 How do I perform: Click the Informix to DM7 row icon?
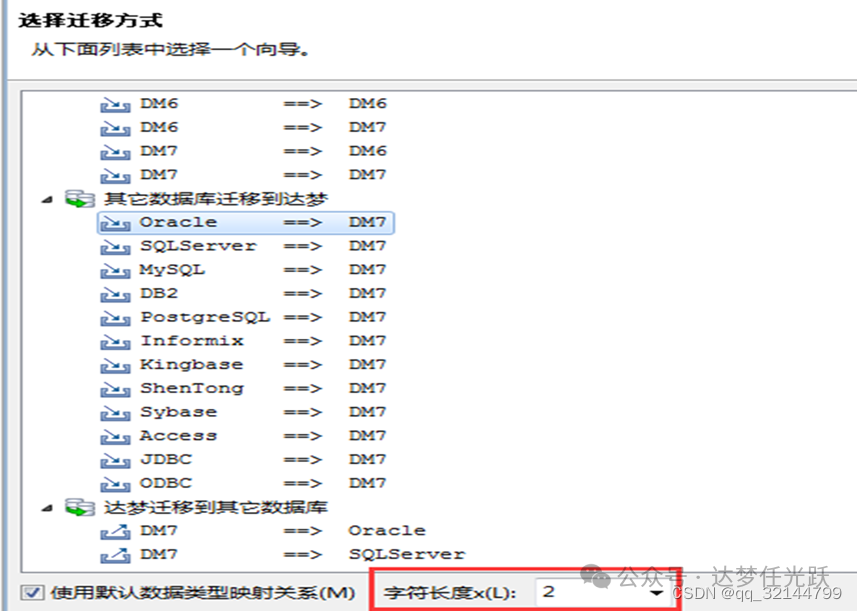(x=115, y=342)
